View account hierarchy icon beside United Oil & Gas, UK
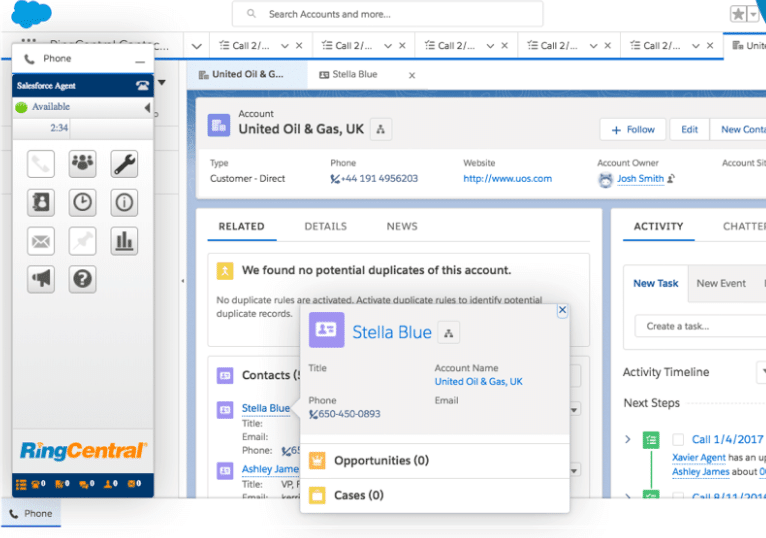 [381, 129]
